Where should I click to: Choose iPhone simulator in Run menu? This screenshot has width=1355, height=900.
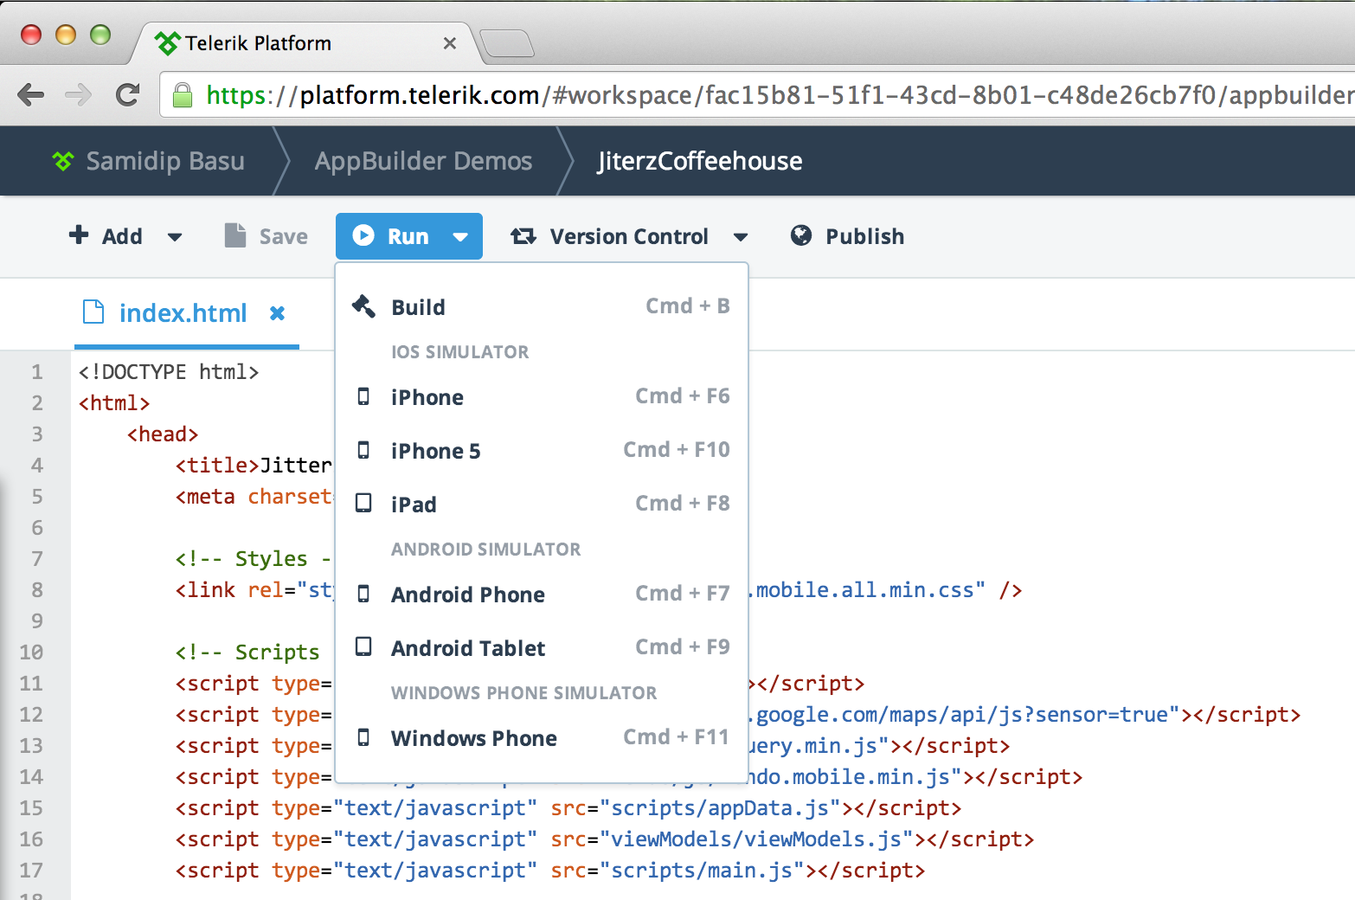(x=542, y=397)
